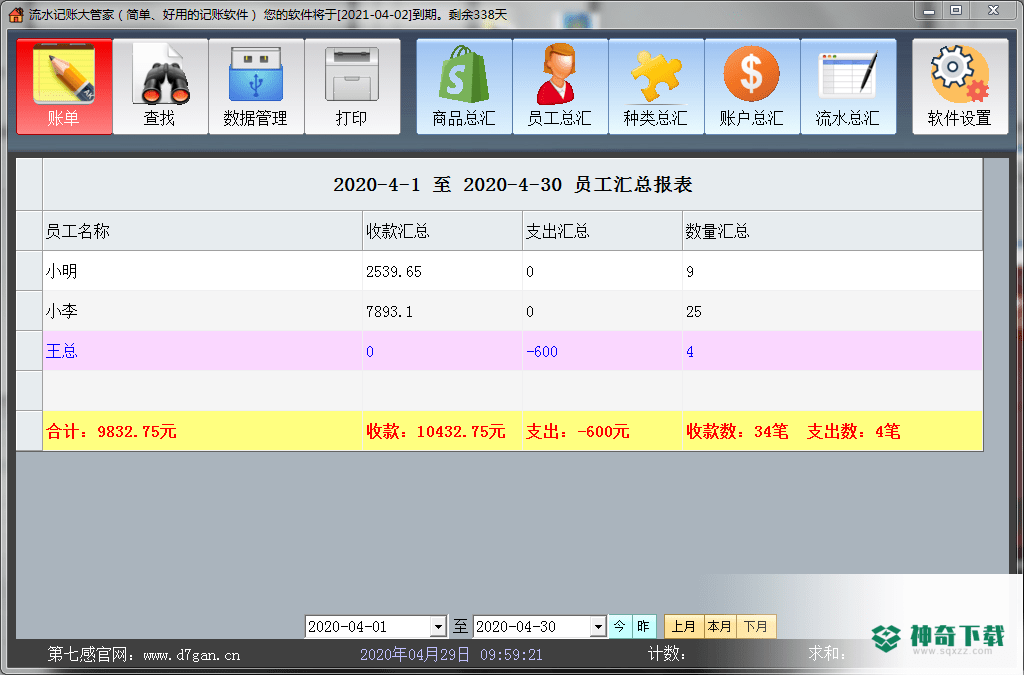The width and height of the screenshot is (1024, 675).
Task: Click the app house icon in title bar
Action: click(x=15, y=14)
